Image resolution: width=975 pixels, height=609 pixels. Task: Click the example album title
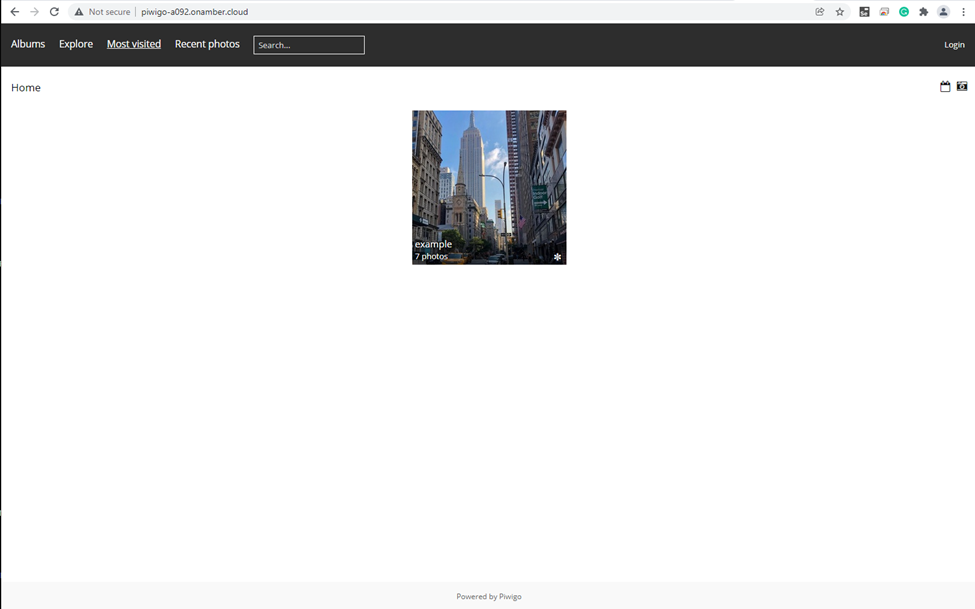click(433, 244)
